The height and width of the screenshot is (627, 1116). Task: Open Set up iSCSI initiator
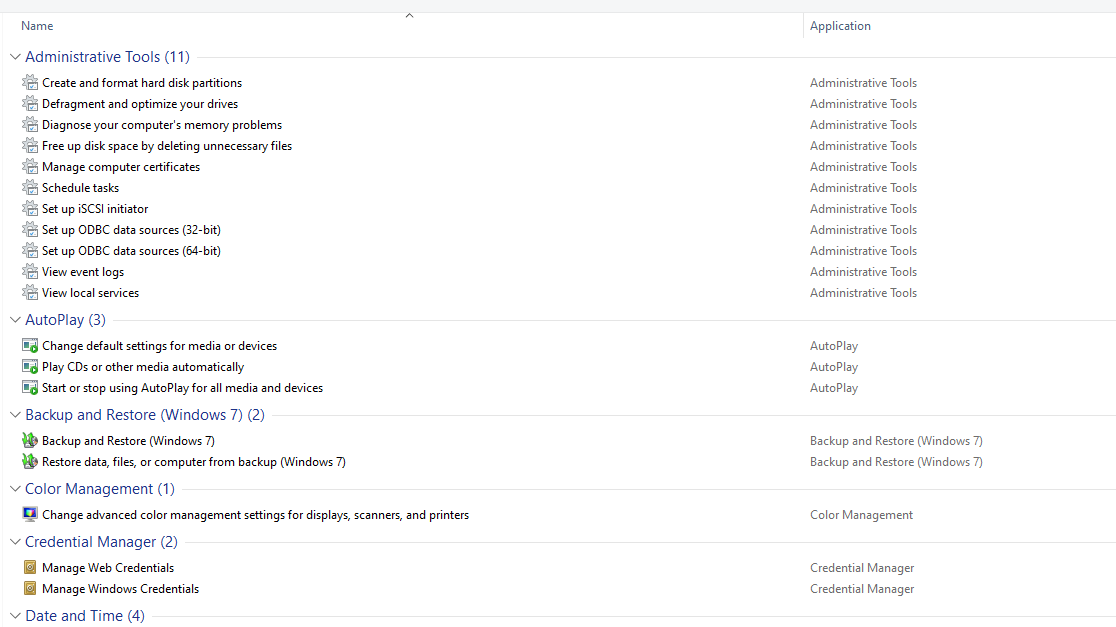pyautogui.click(x=95, y=209)
